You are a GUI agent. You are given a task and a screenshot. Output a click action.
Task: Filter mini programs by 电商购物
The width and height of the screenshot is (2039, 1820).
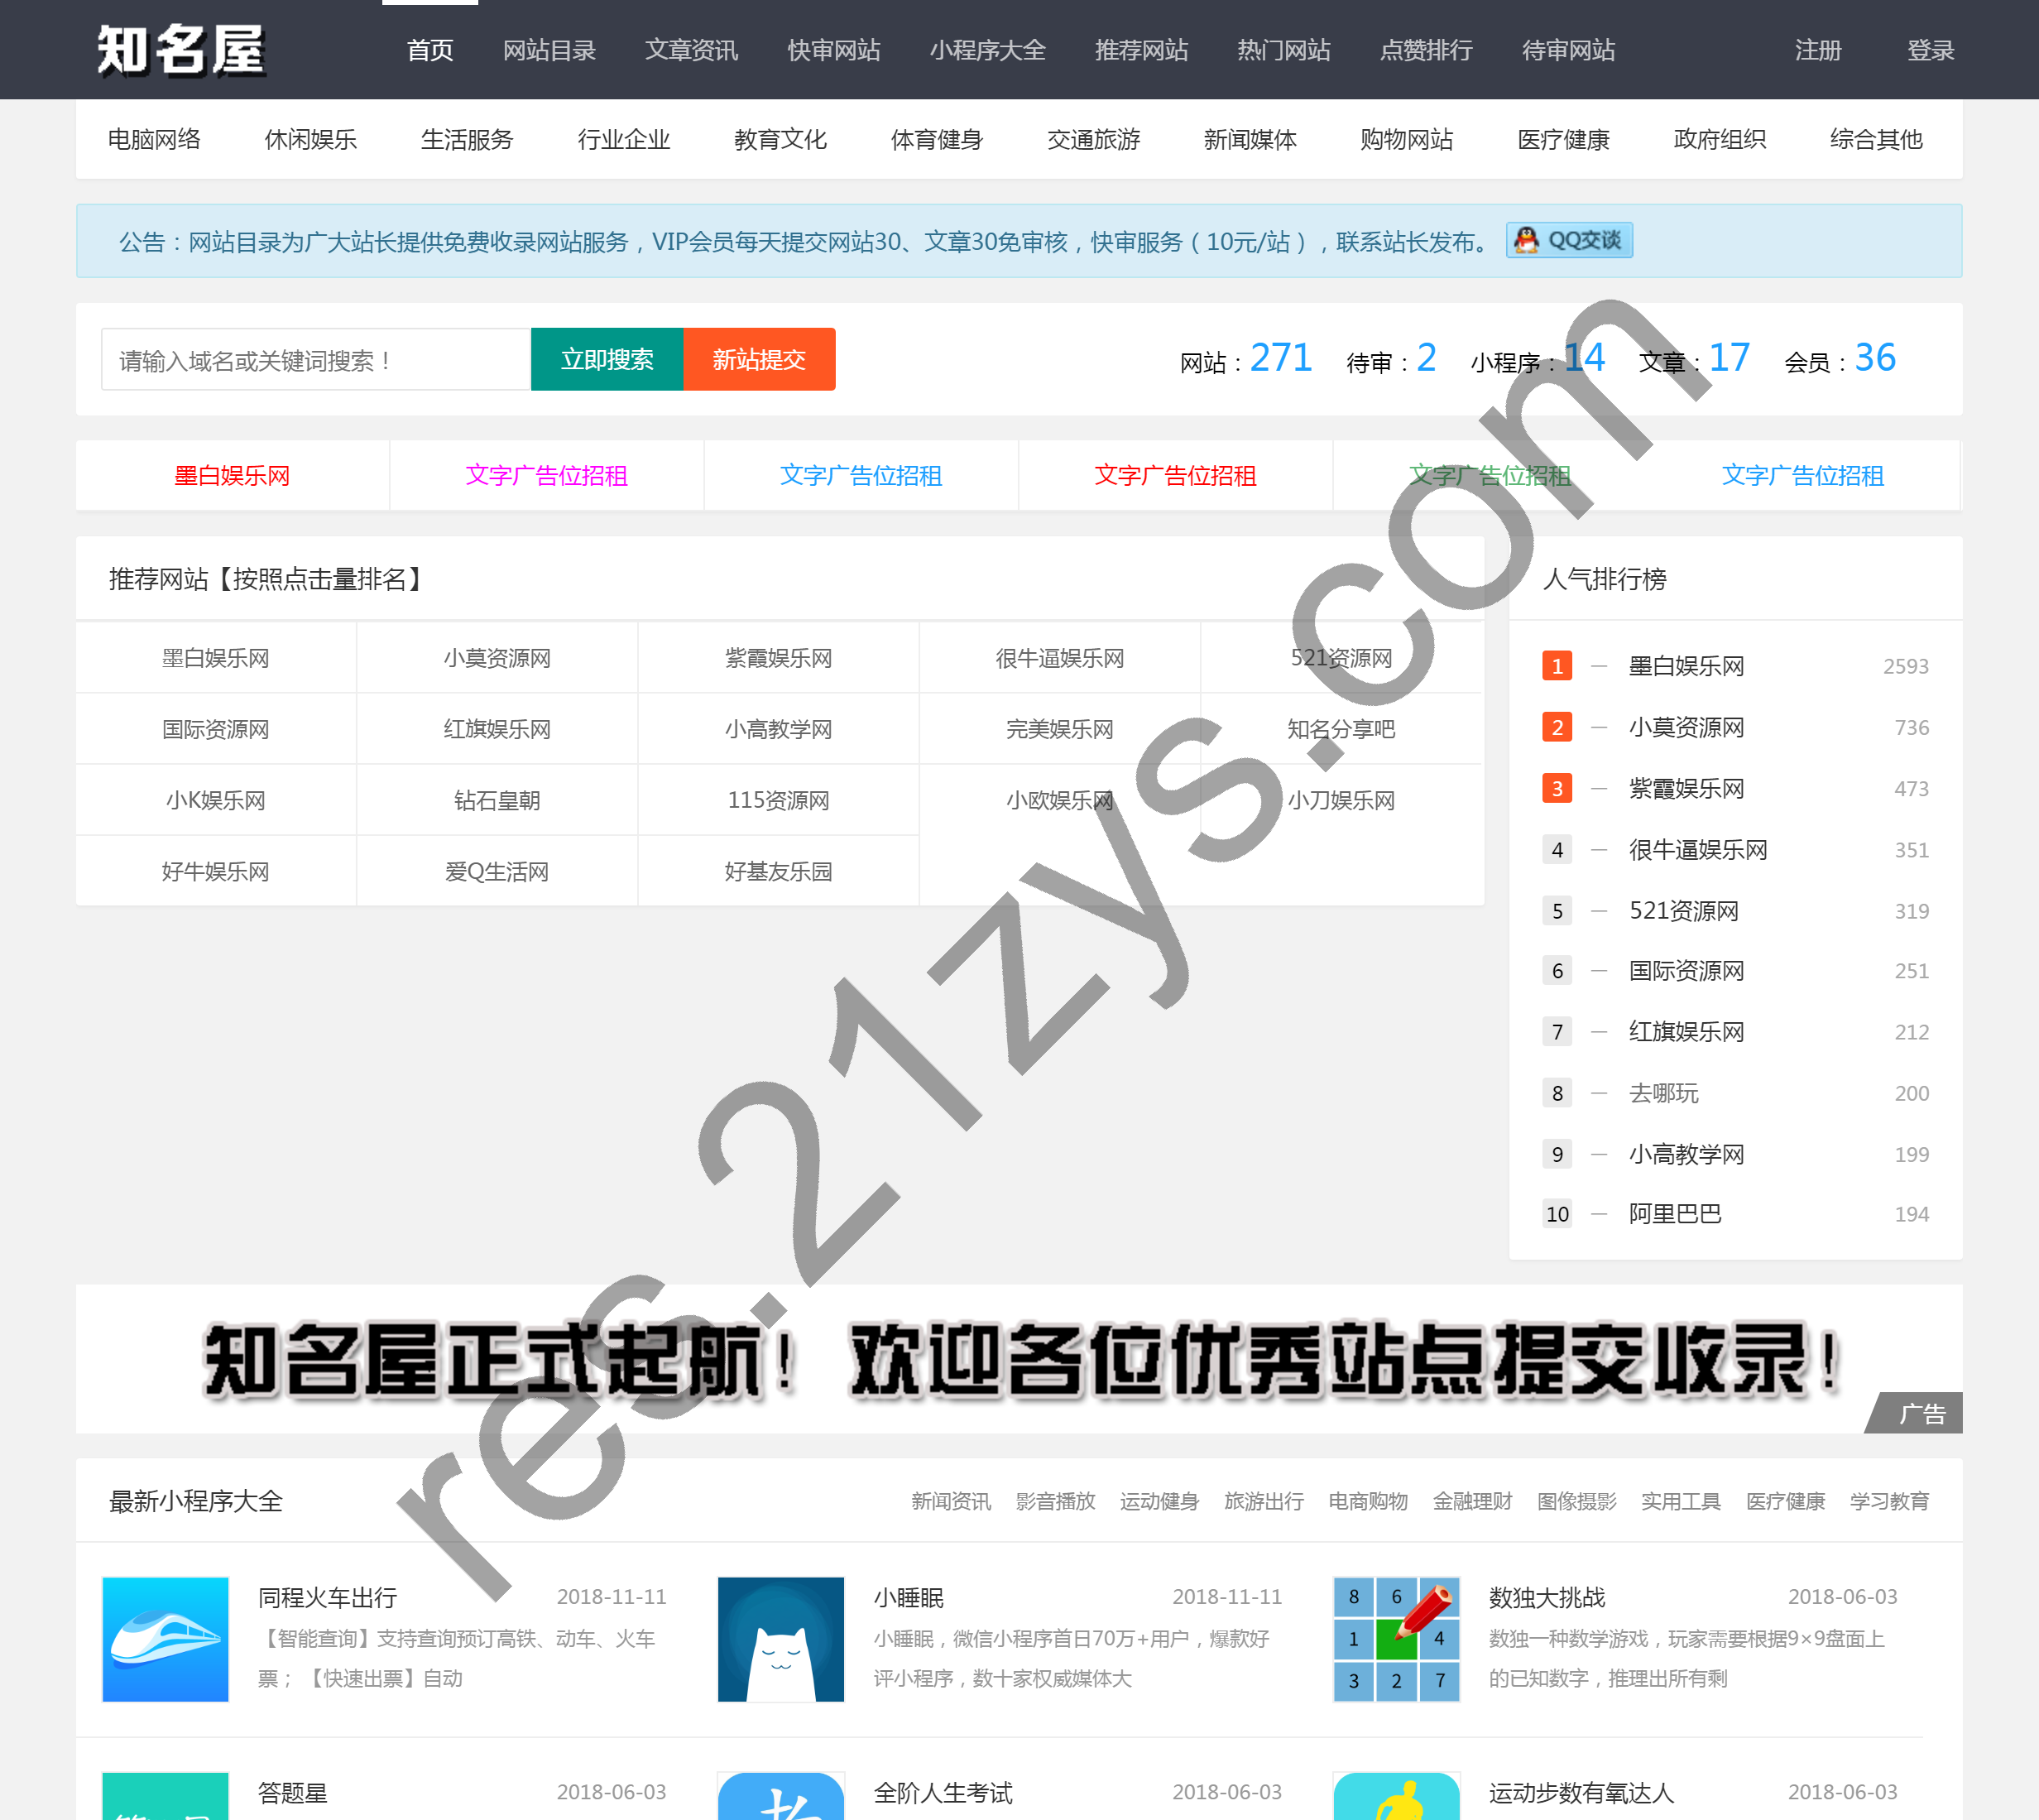click(1368, 1501)
